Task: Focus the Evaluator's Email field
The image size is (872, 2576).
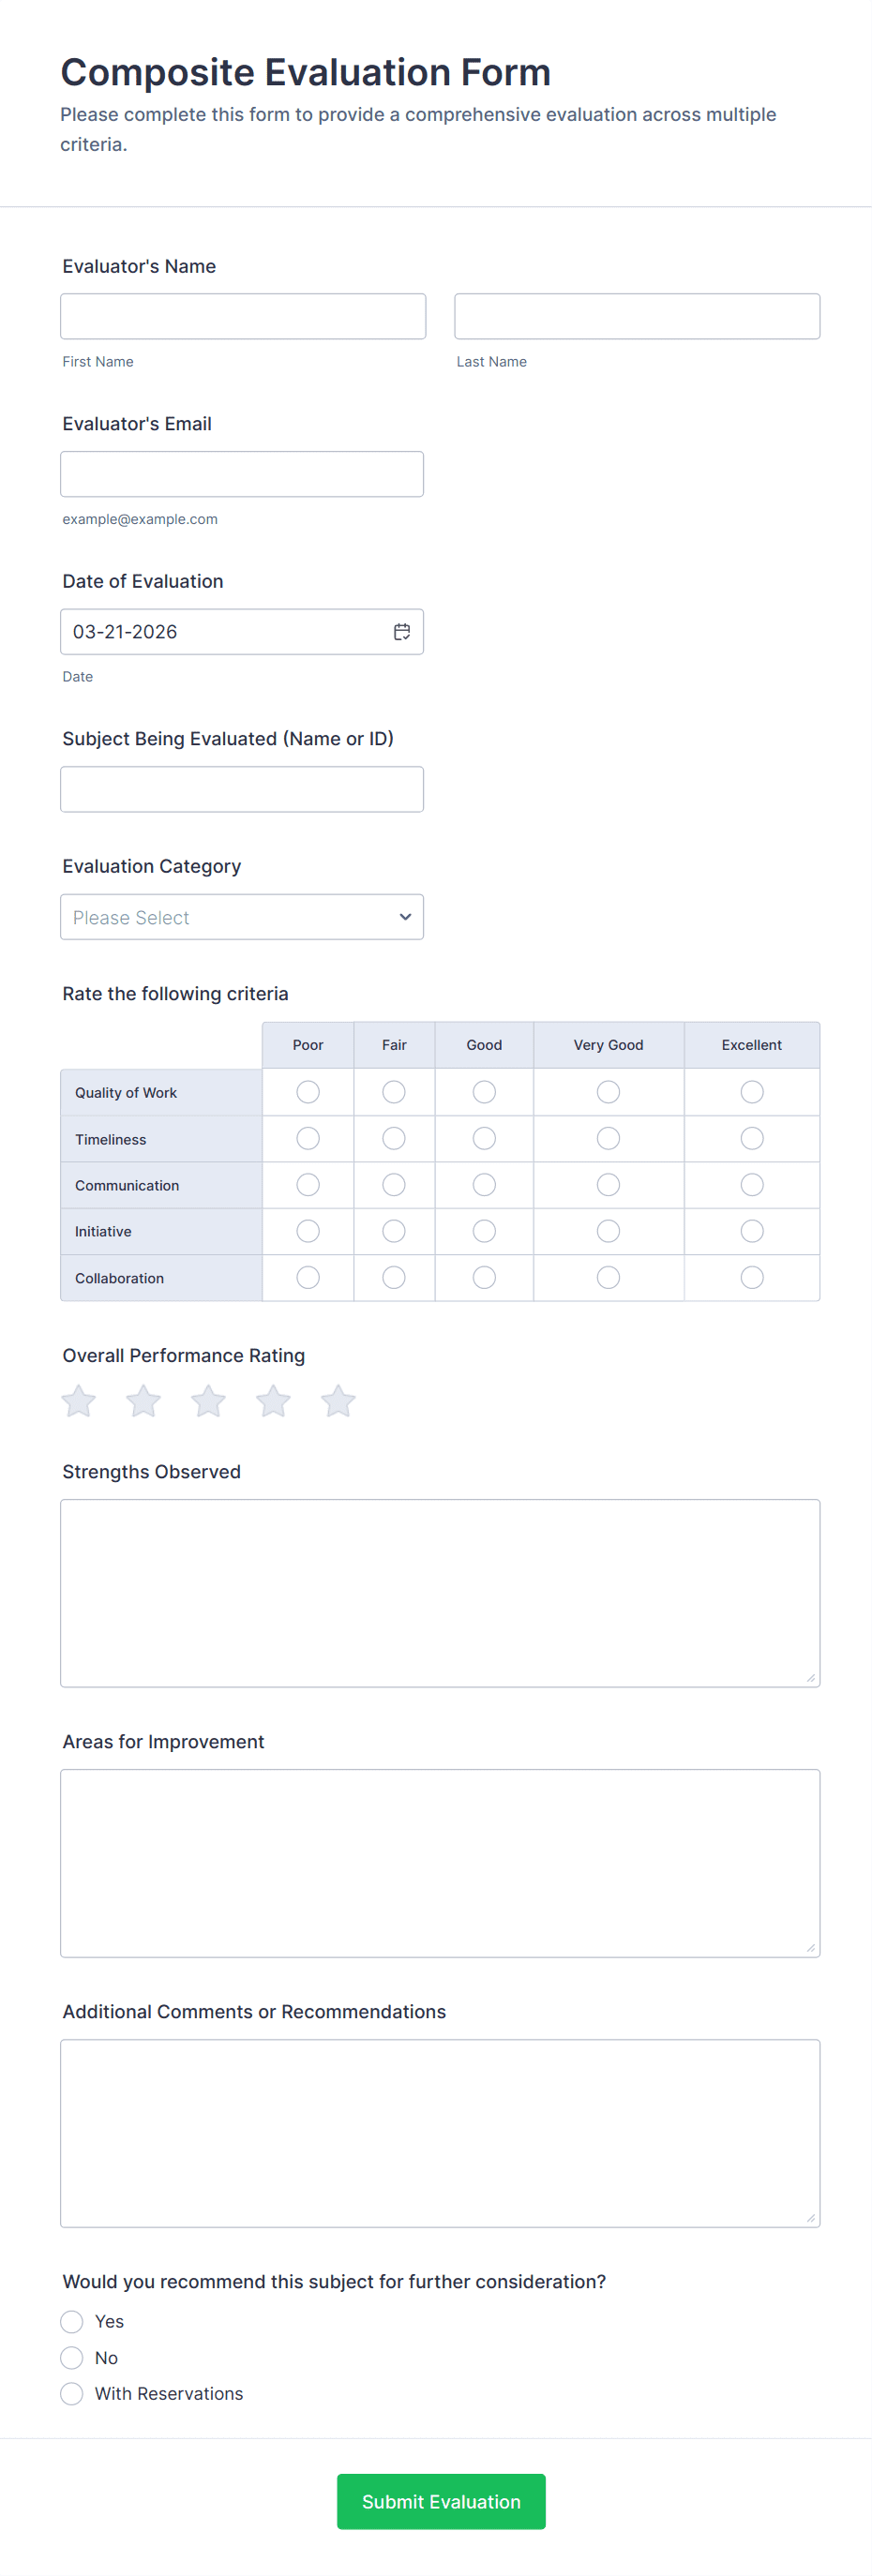Action: click(x=241, y=473)
